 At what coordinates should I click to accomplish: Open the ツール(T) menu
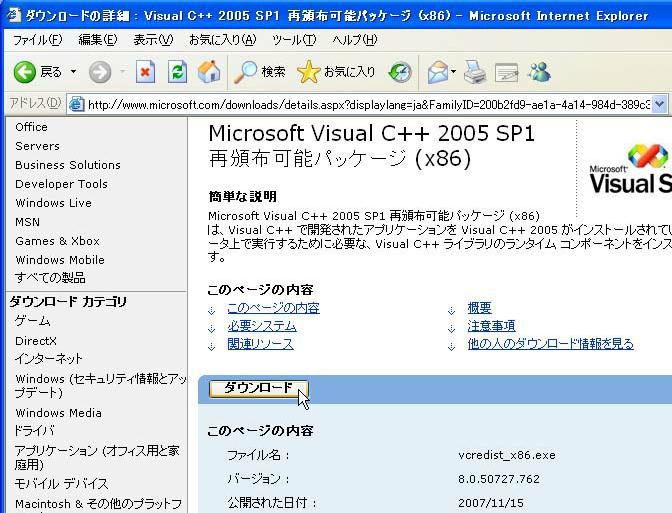(294, 40)
